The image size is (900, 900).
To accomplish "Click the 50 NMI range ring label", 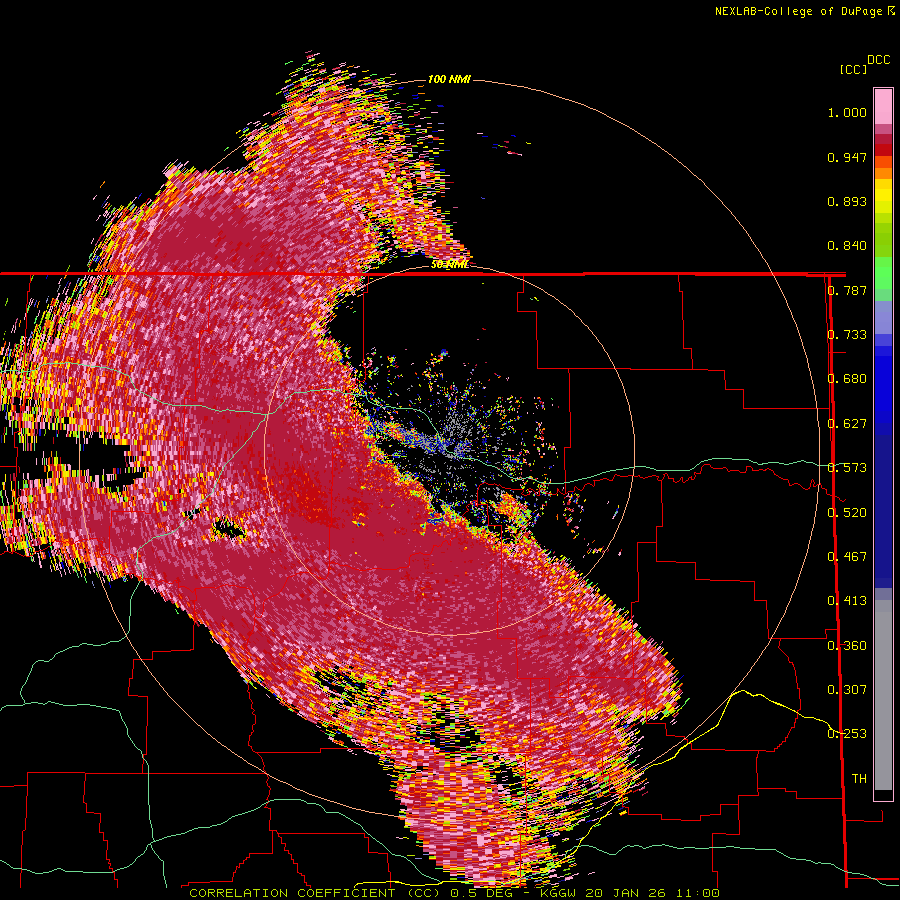I will [x=449, y=264].
